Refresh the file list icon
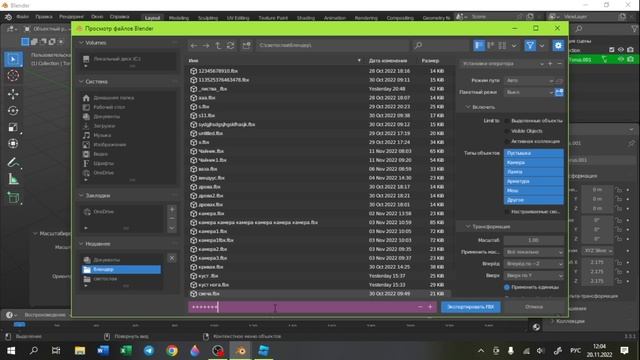 pyautogui.click(x=231, y=46)
